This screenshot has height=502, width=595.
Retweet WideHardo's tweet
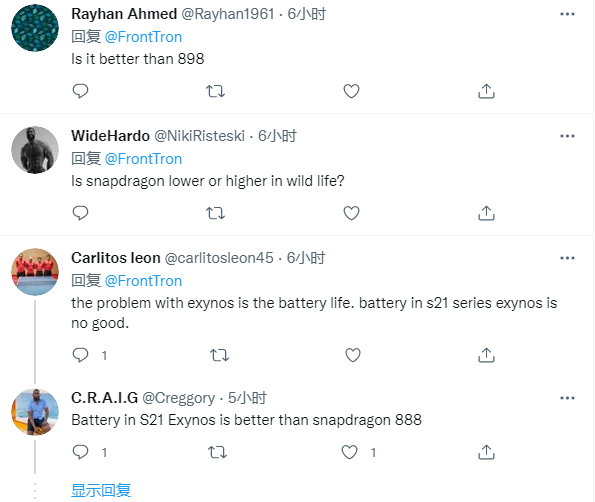pos(215,213)
